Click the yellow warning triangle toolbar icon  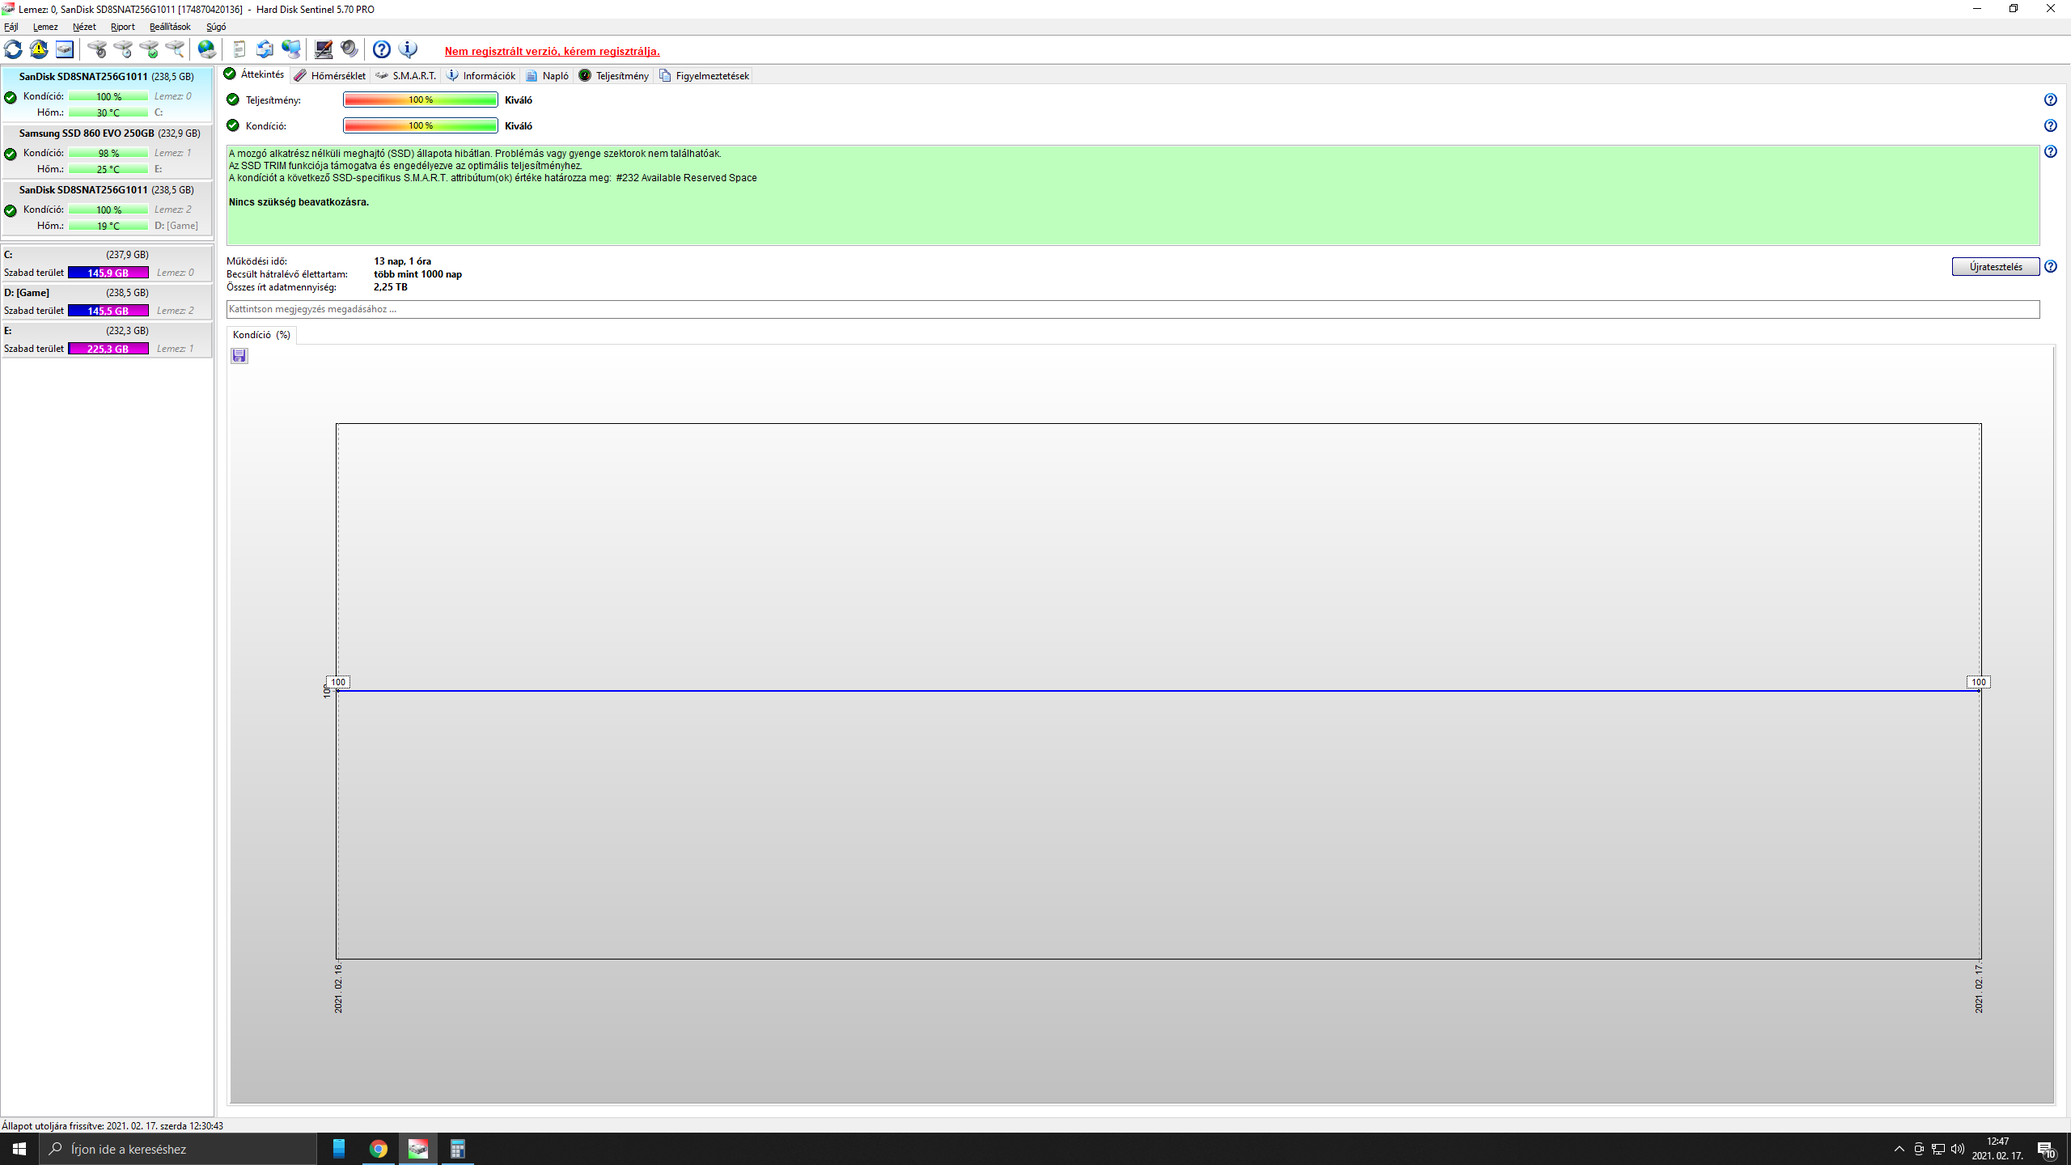point(39,49)
